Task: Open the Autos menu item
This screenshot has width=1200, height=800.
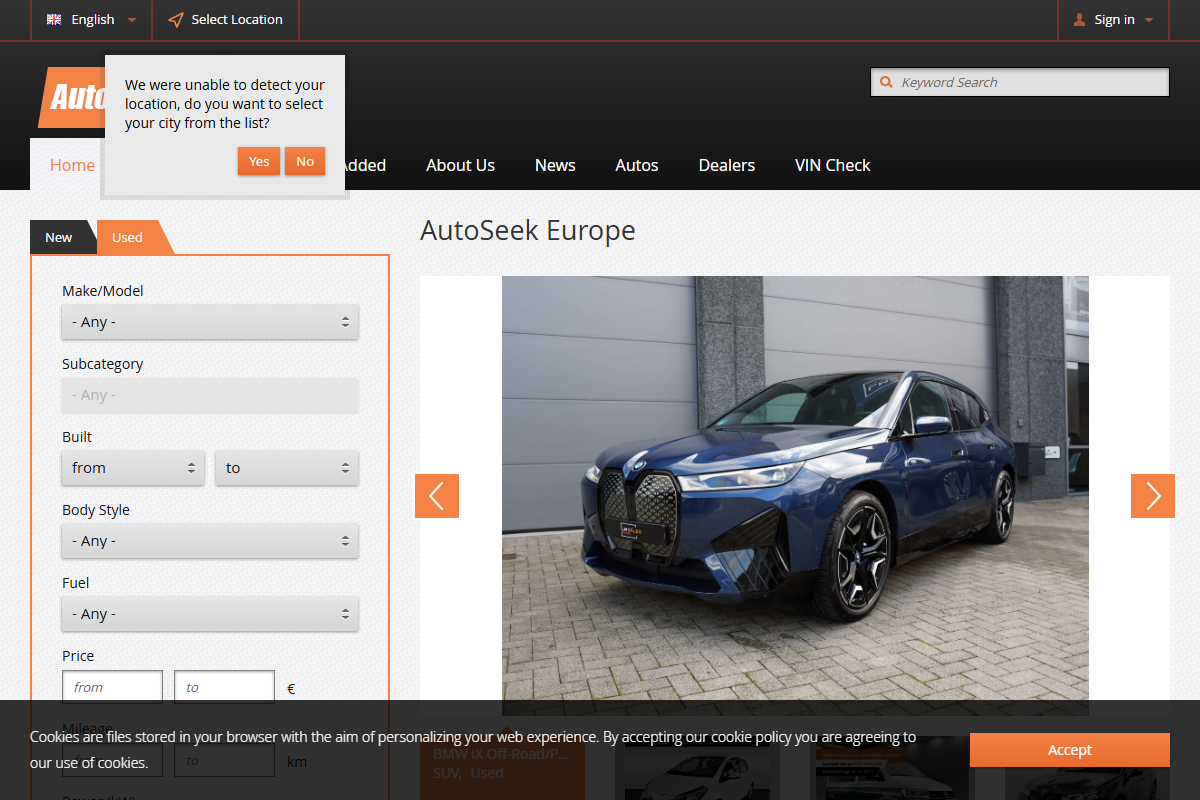Action: pyautogui.click(x=637, y=165)
